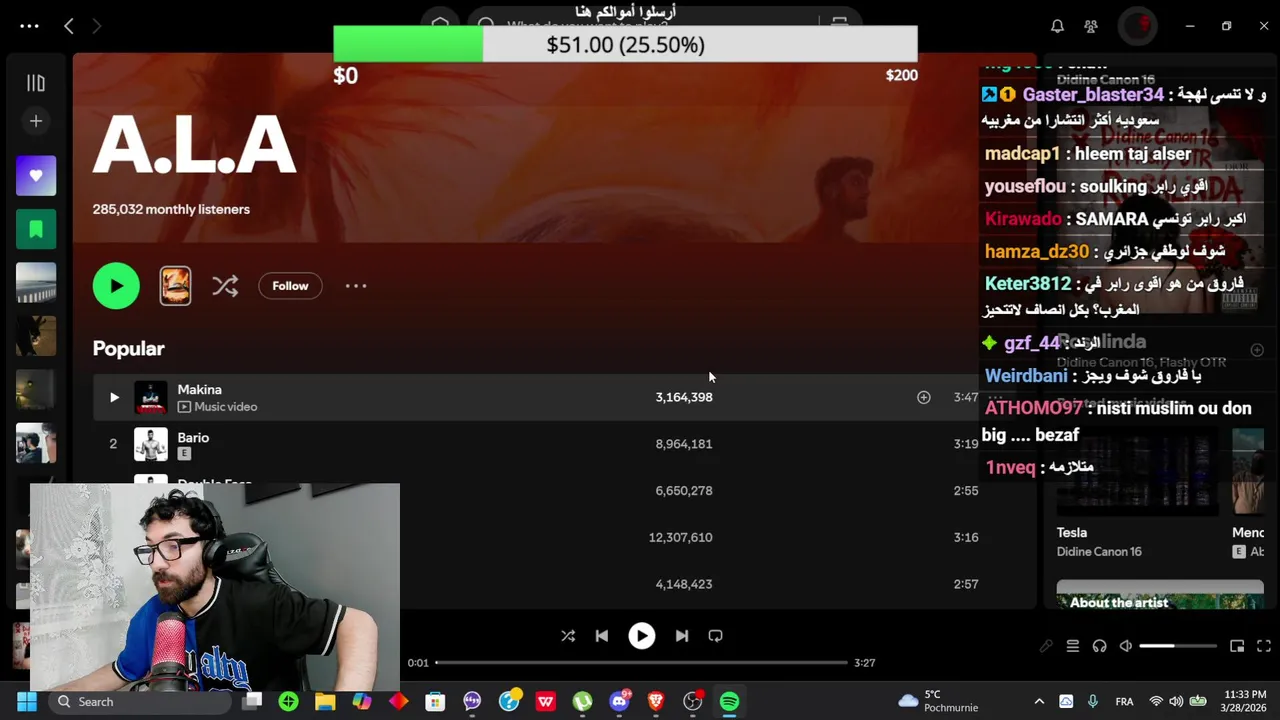The width and height of the screenshot is (1280, 720).
Task: Click the taskbar Search box
Action: 140,702
